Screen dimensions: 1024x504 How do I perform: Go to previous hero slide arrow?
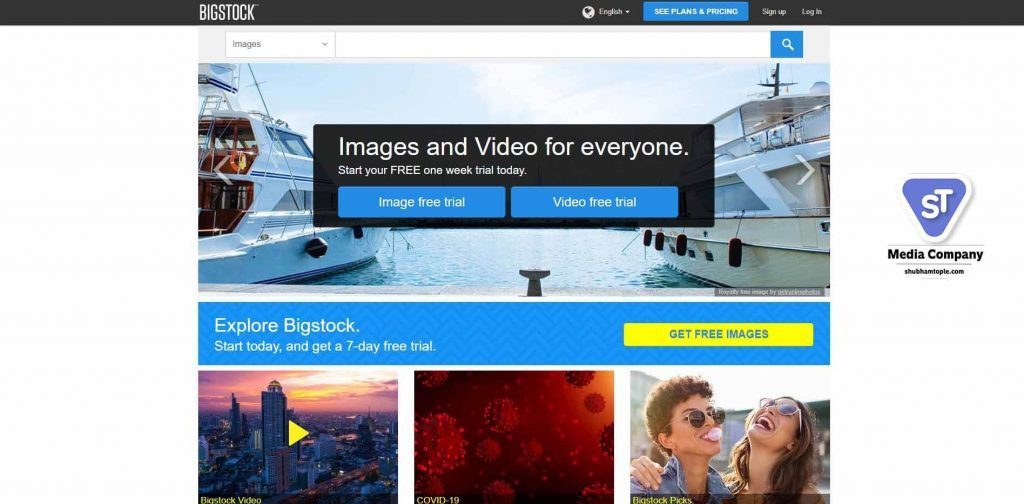coord(223,170)
